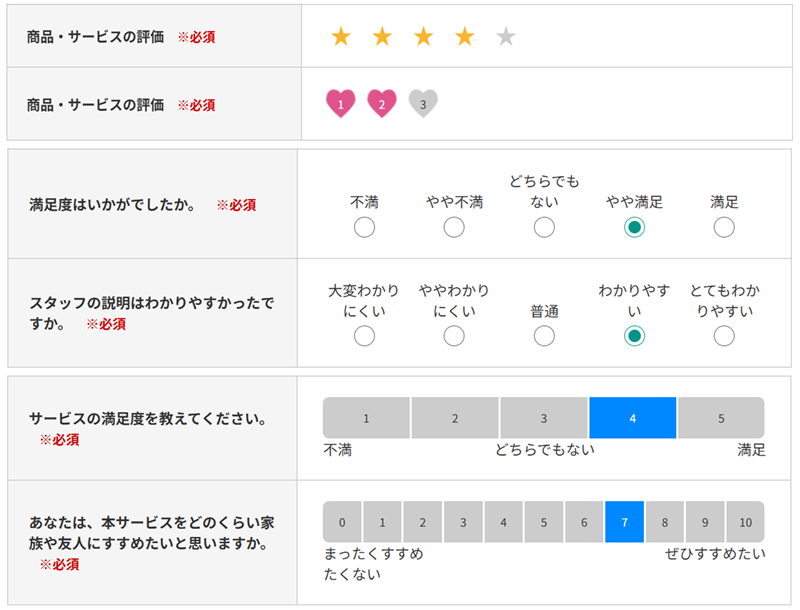Click the pink heart numbered 2
This screenshot has height=610, width=800.
382,104
